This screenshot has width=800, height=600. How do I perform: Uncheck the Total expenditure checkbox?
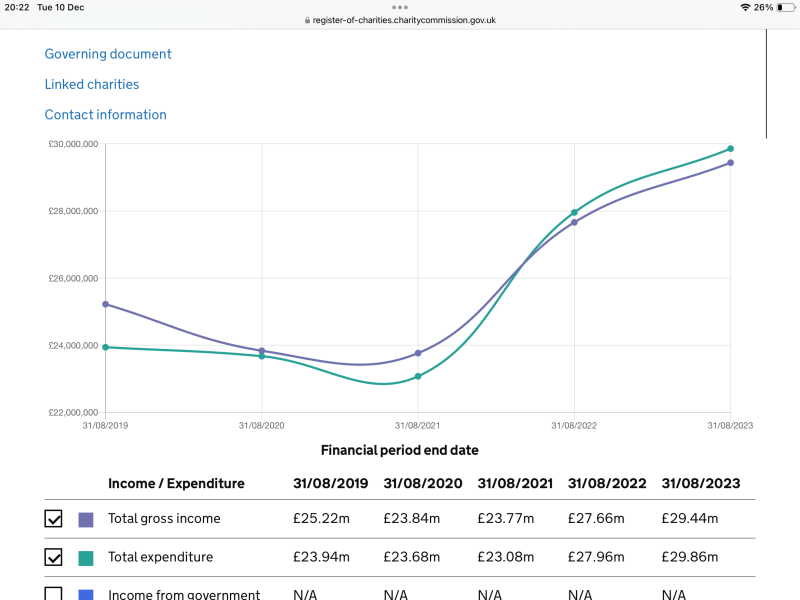(x=54, y=557)
